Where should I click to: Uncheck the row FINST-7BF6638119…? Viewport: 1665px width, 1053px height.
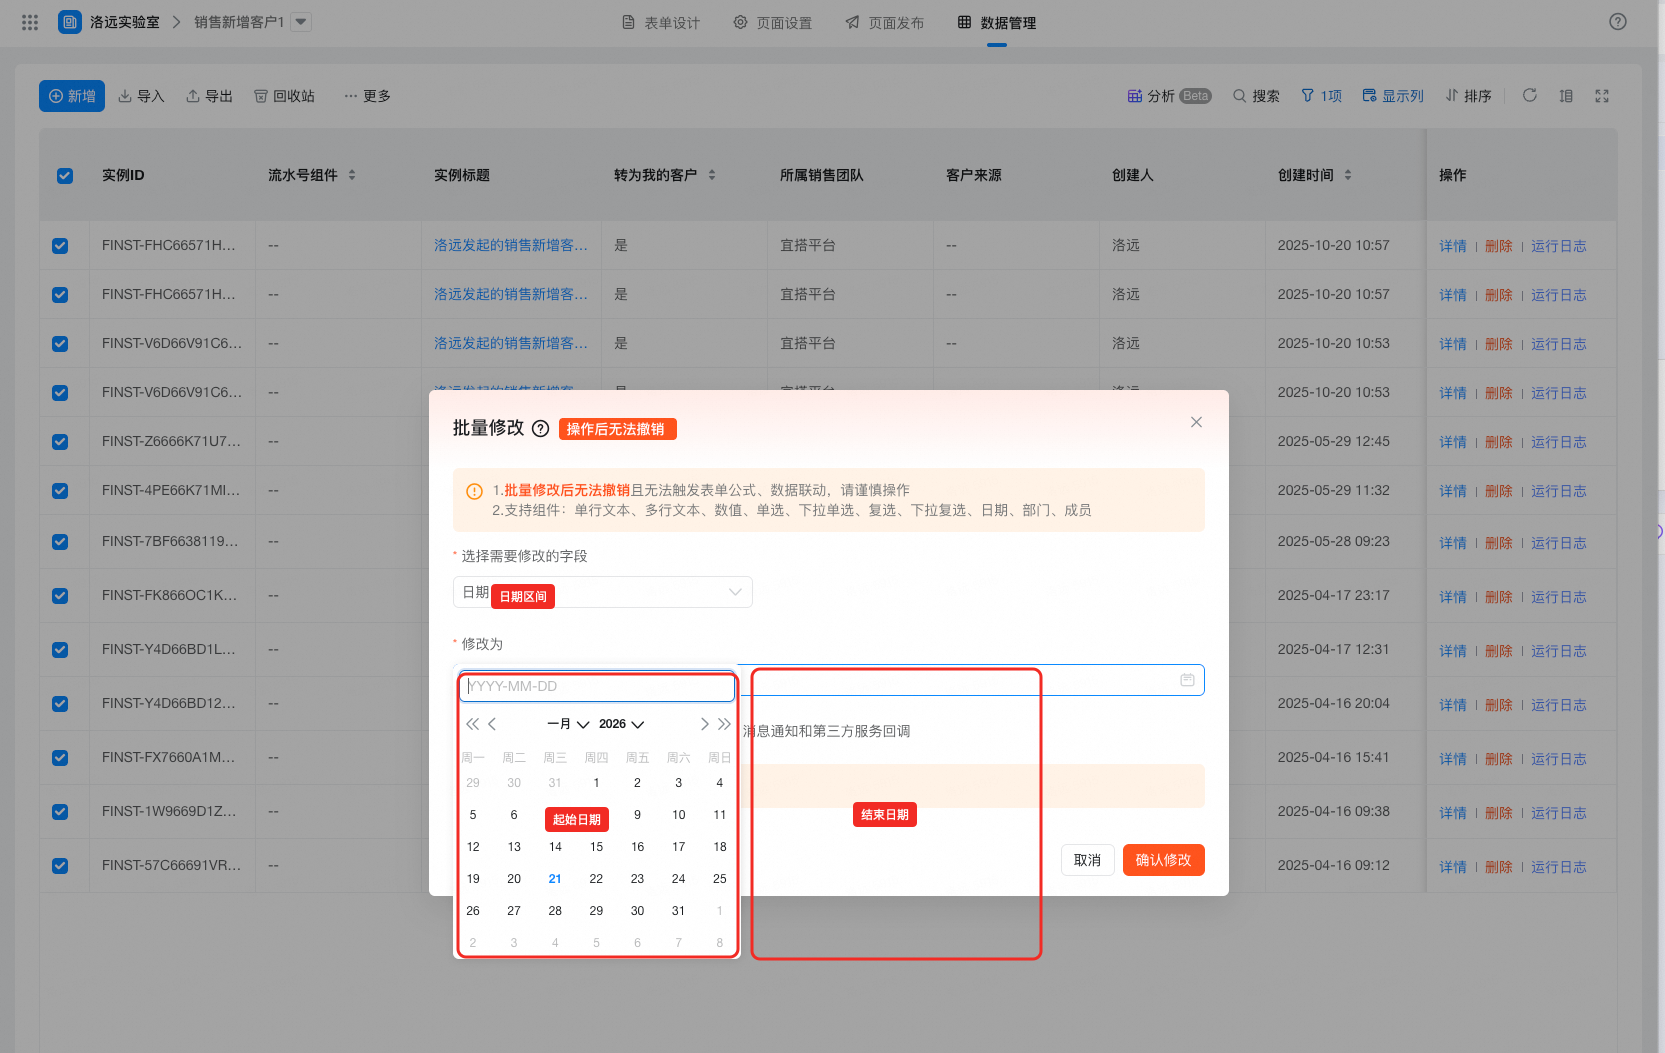[60, 542]
